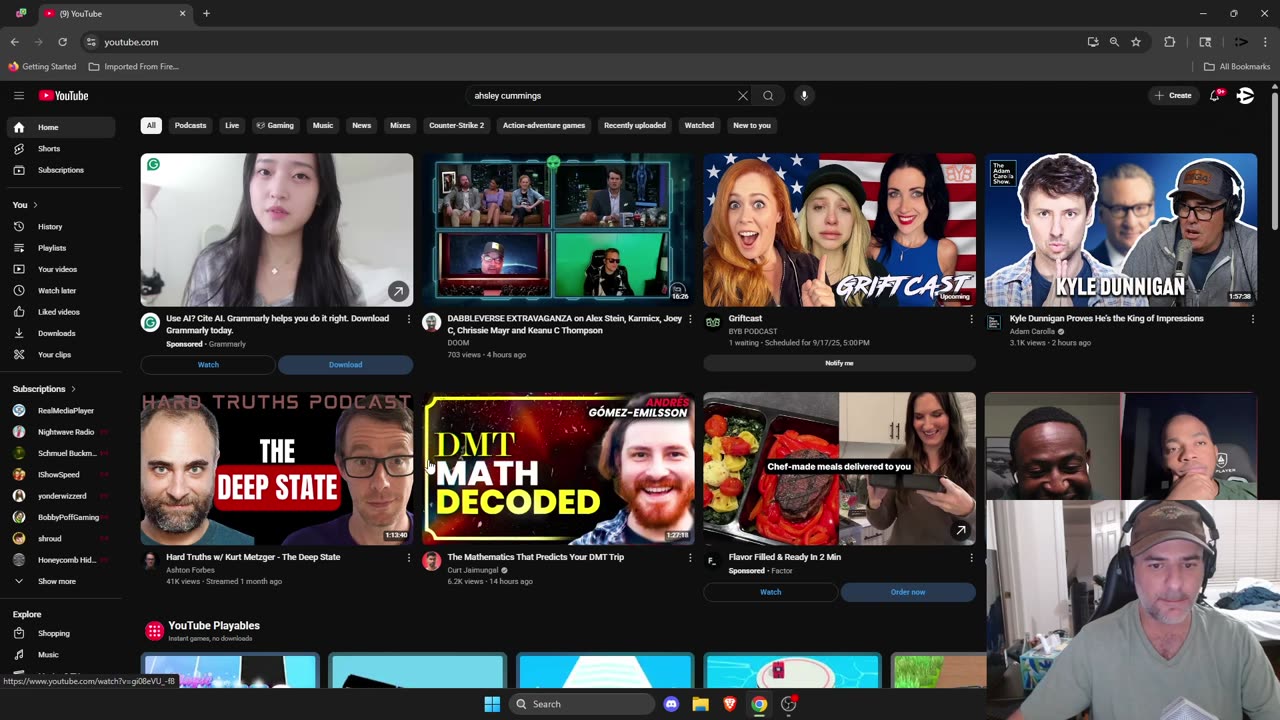The width and height of the screenshot is (1280, 720).
Task: Open the Curt Jaimungal channel link
Action: (474, 569)
